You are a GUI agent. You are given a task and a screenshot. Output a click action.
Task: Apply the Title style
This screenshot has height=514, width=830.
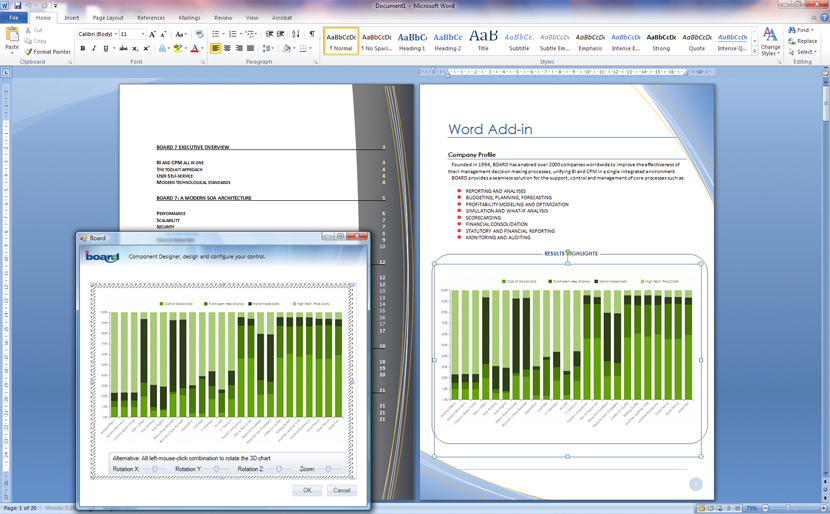483,41
